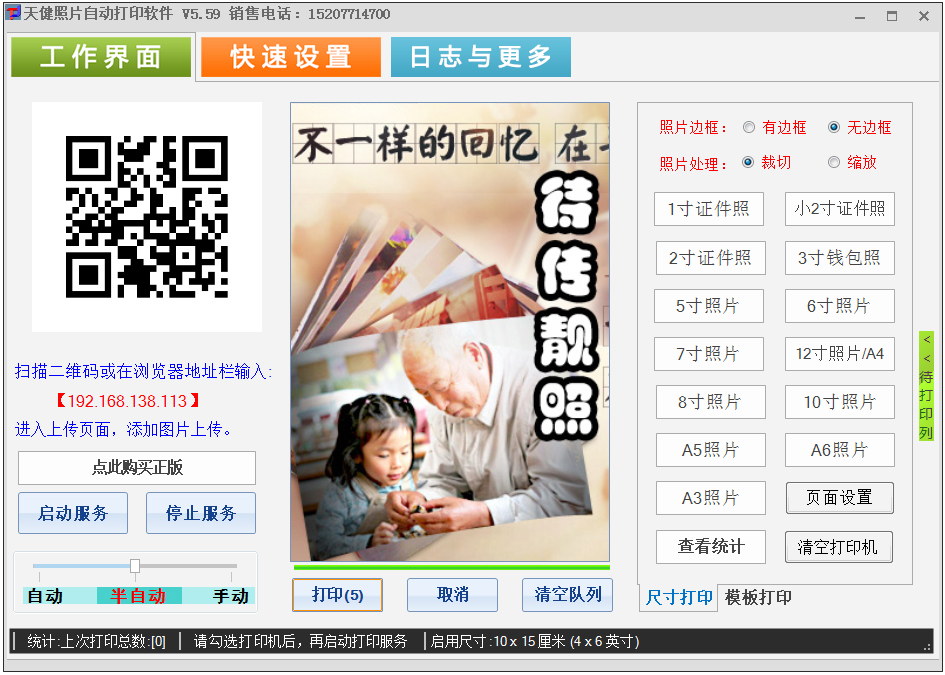Close the 天健照片自动打印软件 window
945x675 pixels.
tap(924, 16)
